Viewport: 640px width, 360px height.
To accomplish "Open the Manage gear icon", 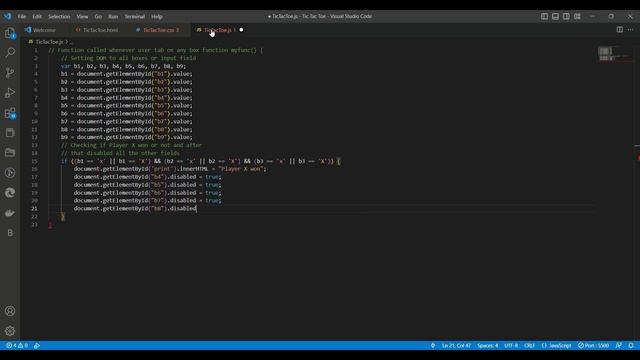I will [10, 331].
